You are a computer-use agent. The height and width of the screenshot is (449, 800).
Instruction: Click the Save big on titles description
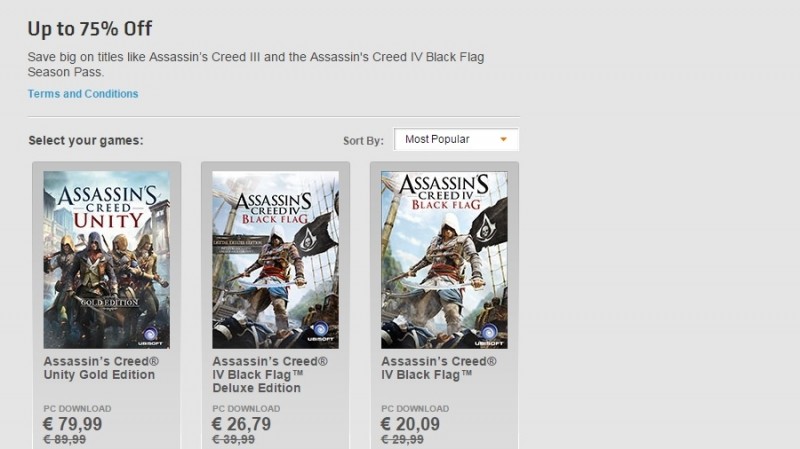tap(256, 64)
